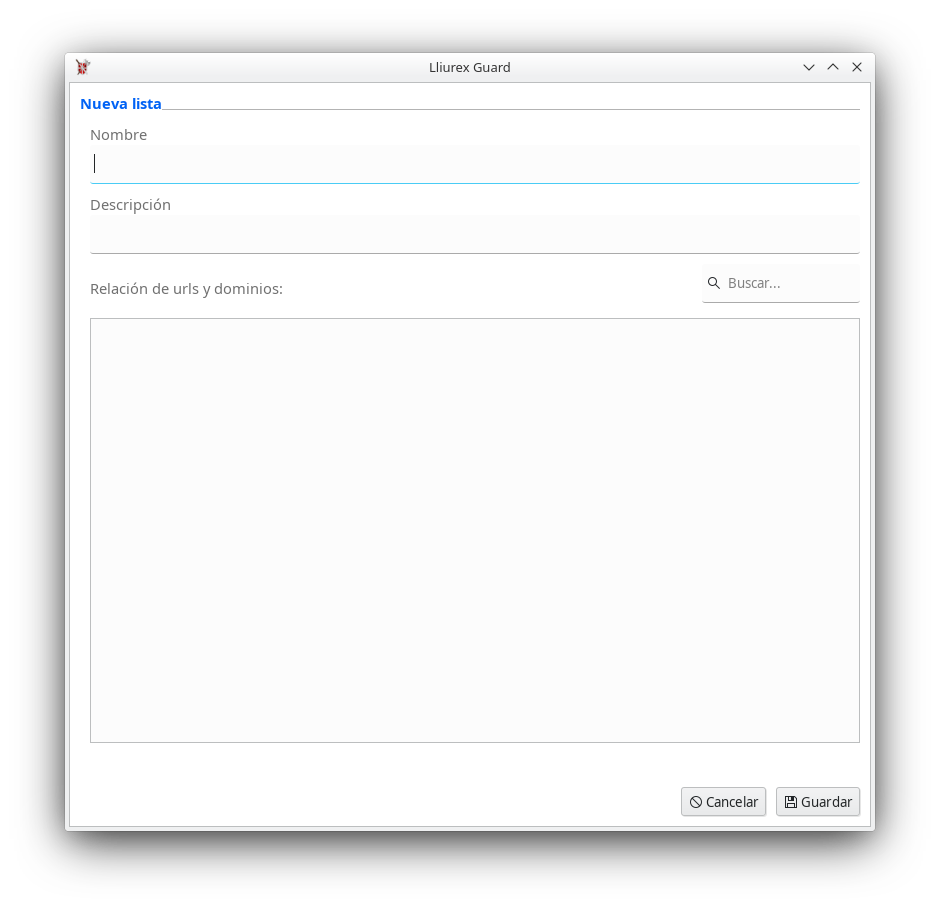Close the Lliurex Guard window

click(x=857, y=67)
